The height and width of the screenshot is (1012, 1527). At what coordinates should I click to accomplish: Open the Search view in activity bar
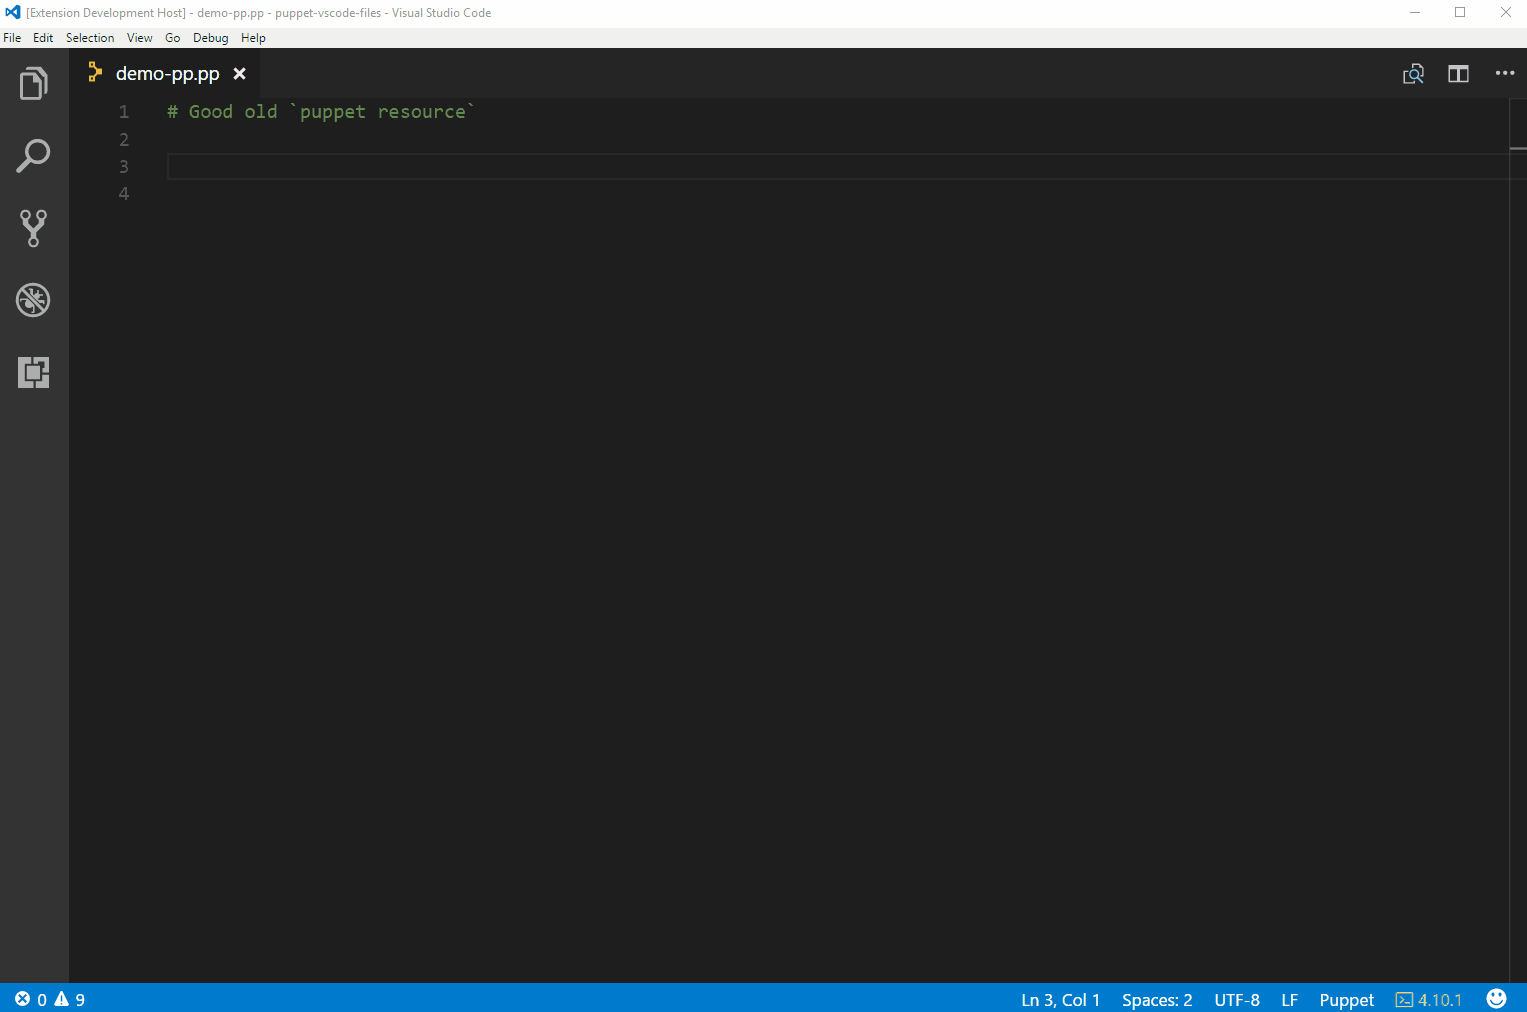[x=33, y=156]
